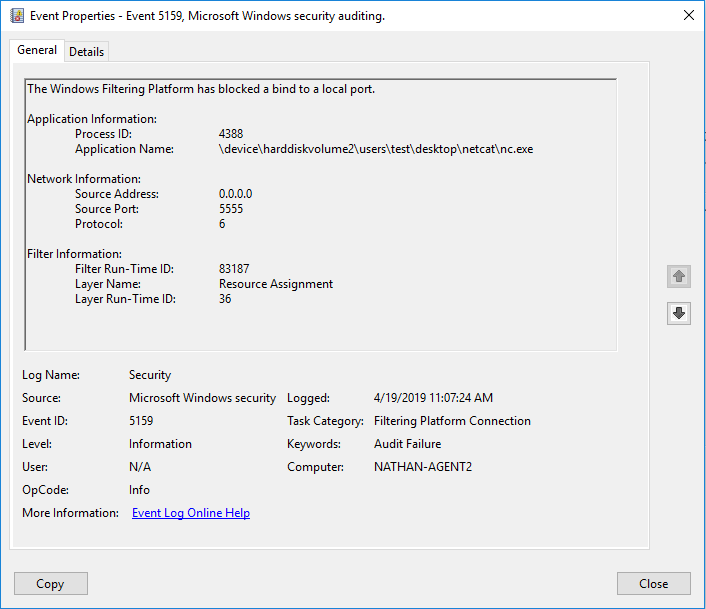Click the Process ID value 4388
Screen dimensions: 706x609
pyautogui.click(x=231, y=134)
